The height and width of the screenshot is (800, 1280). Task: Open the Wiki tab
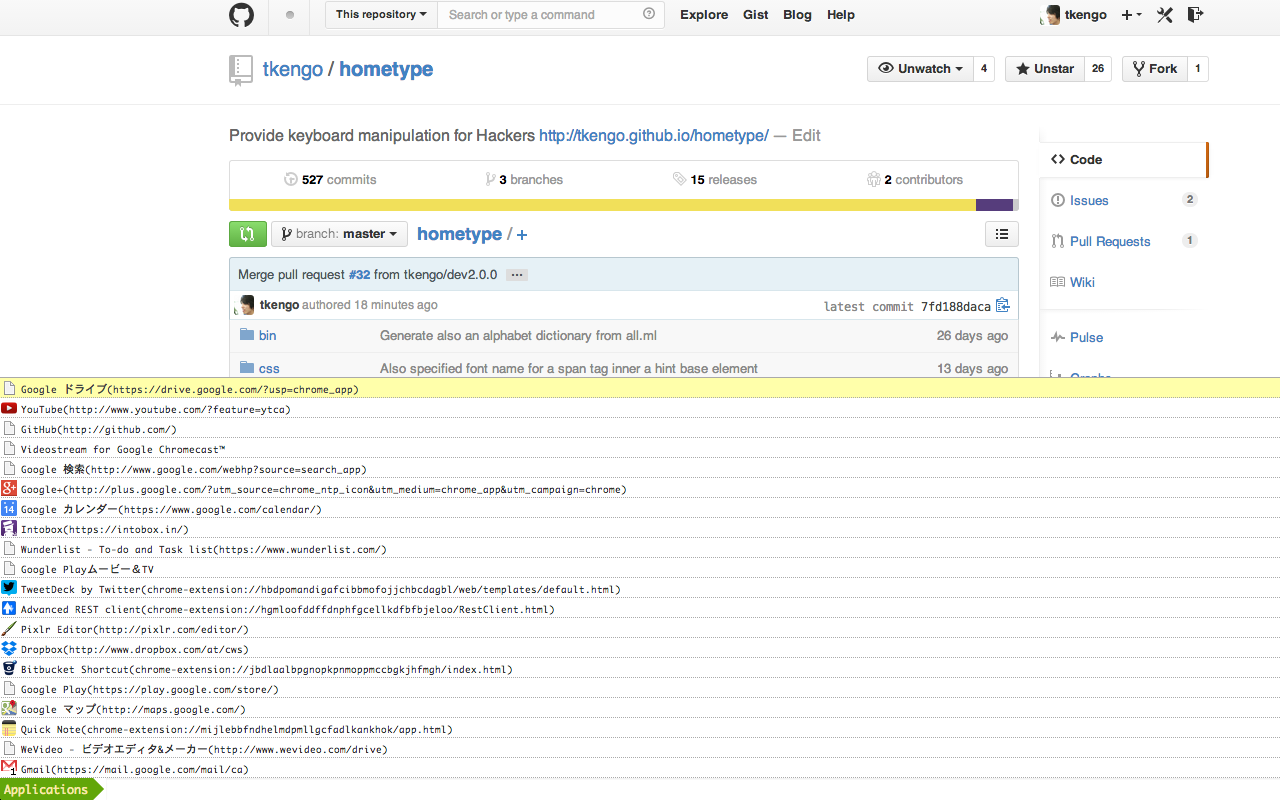point(1123,282)
